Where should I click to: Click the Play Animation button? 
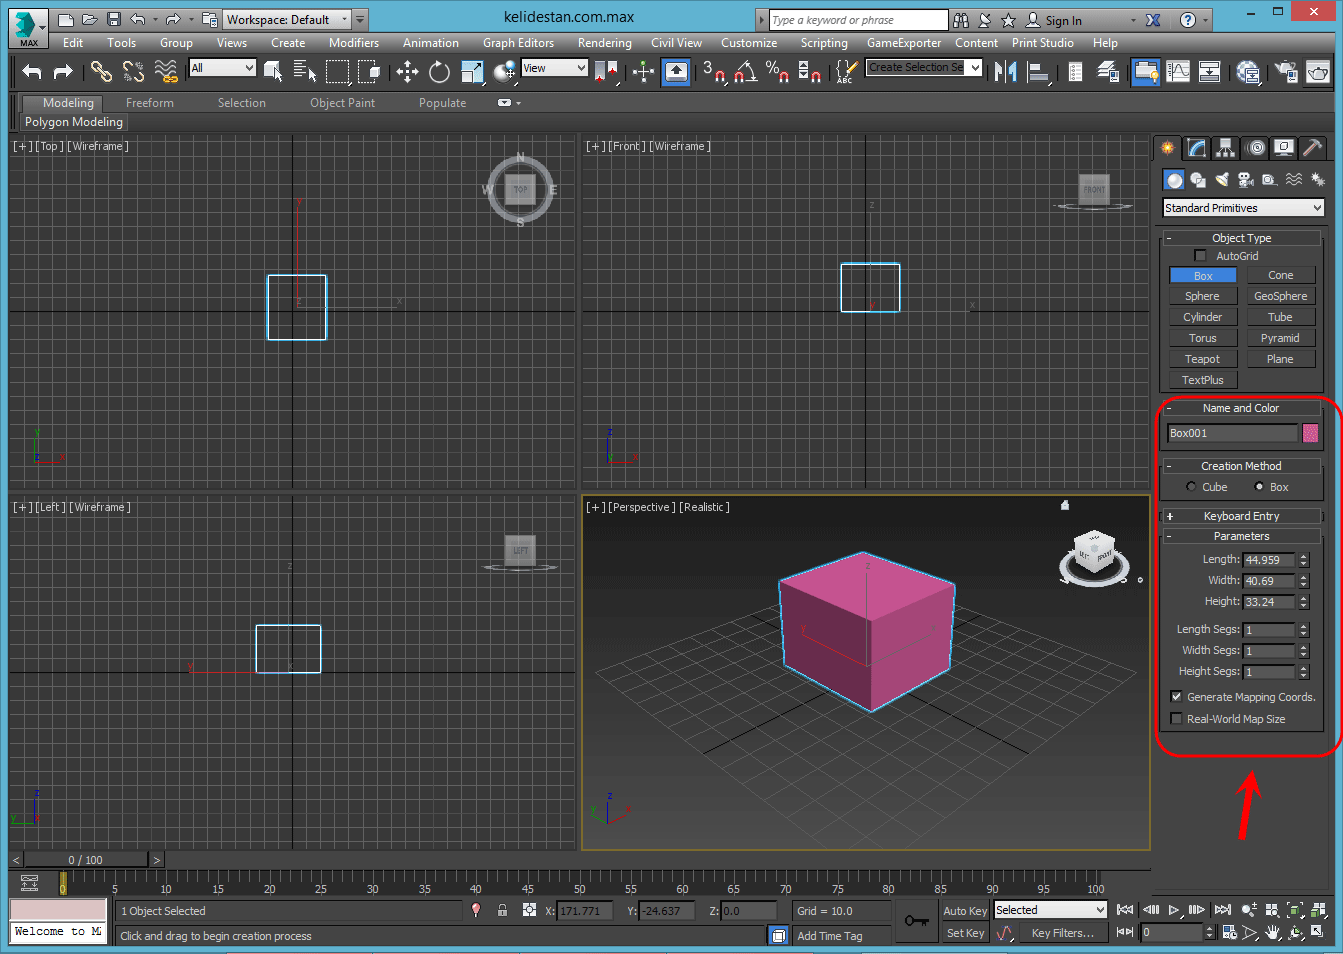tap(1174, 910)
